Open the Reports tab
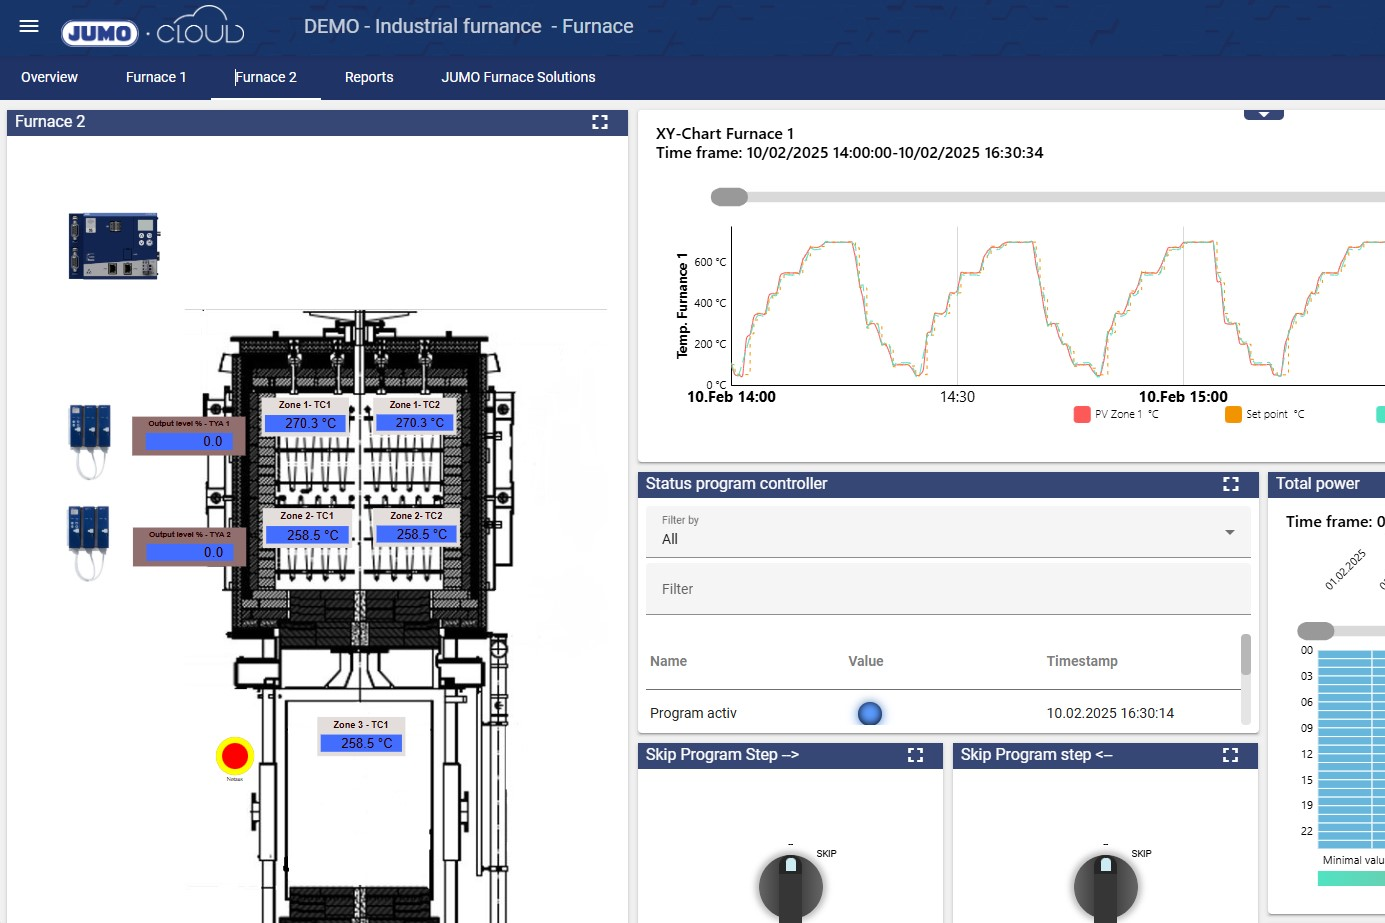Image resolution: width=1385 pixels, height=923 pixels. pos(369,77)
